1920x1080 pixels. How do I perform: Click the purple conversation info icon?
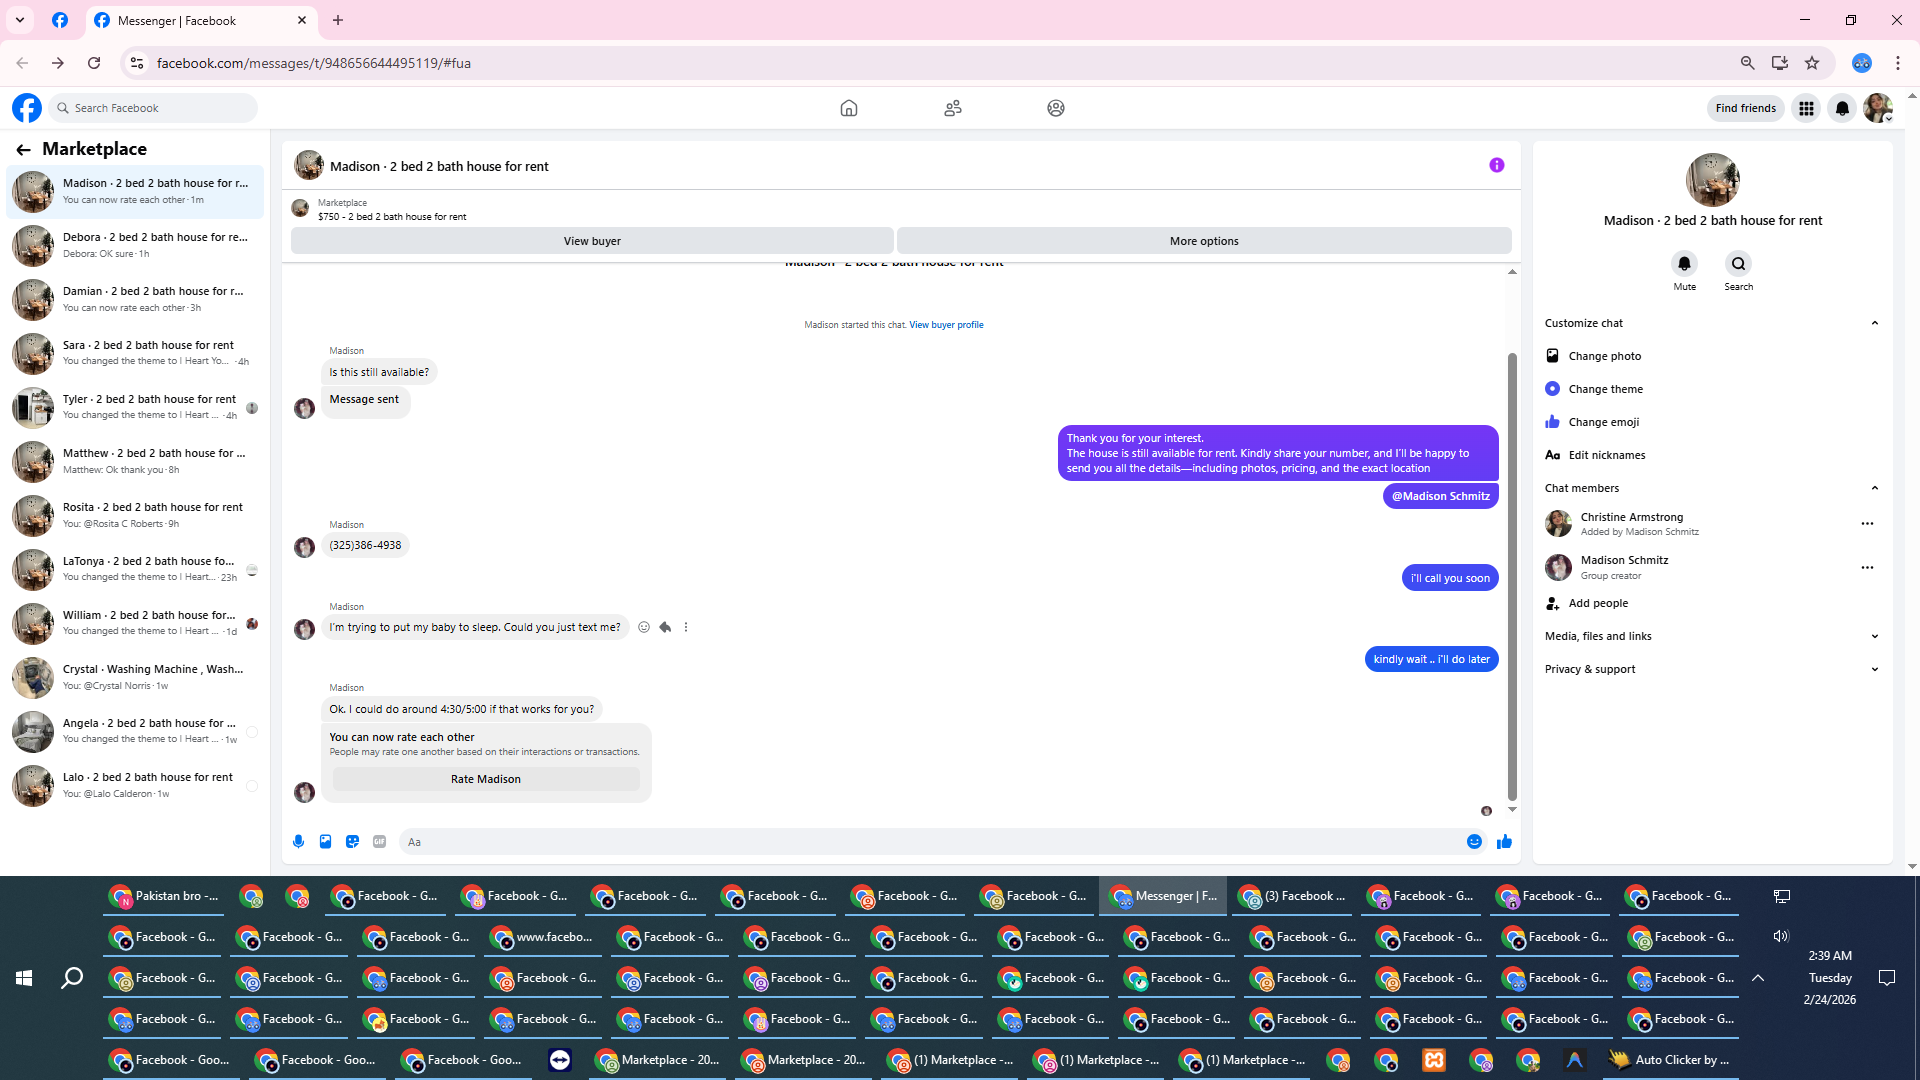pyautogui.click(x=1496, y=165)
